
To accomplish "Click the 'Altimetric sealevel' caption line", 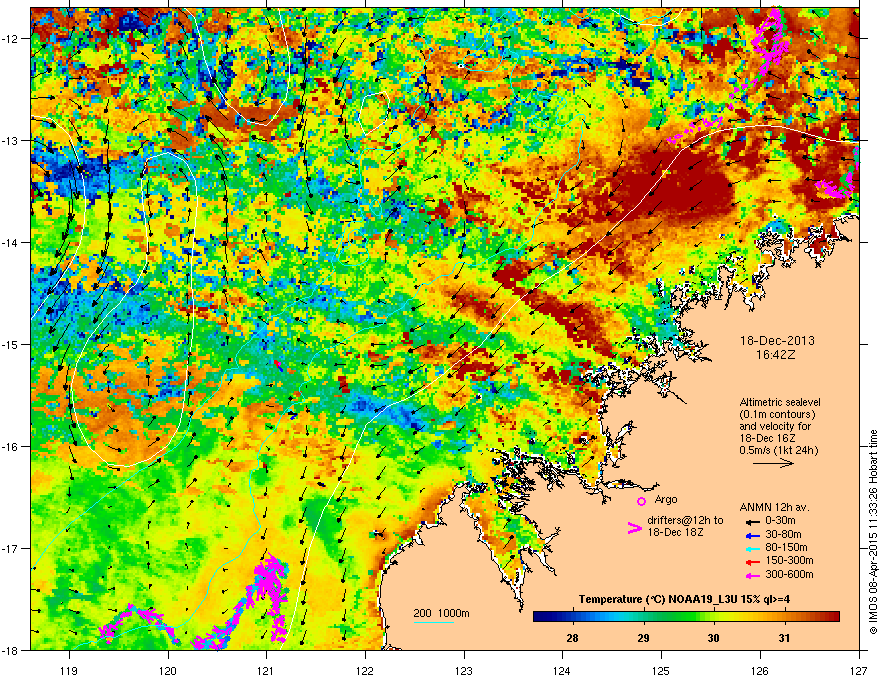I will [780, 402].
